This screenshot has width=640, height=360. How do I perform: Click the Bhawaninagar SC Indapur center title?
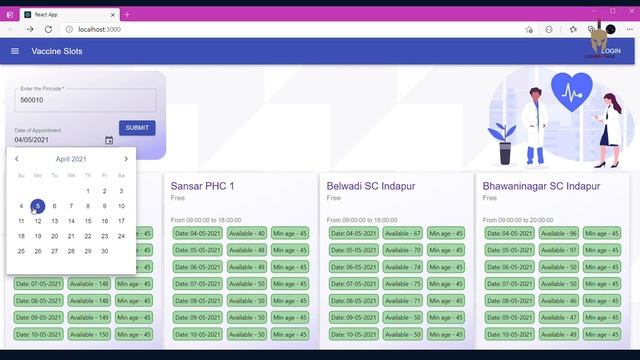click(541, 186)
